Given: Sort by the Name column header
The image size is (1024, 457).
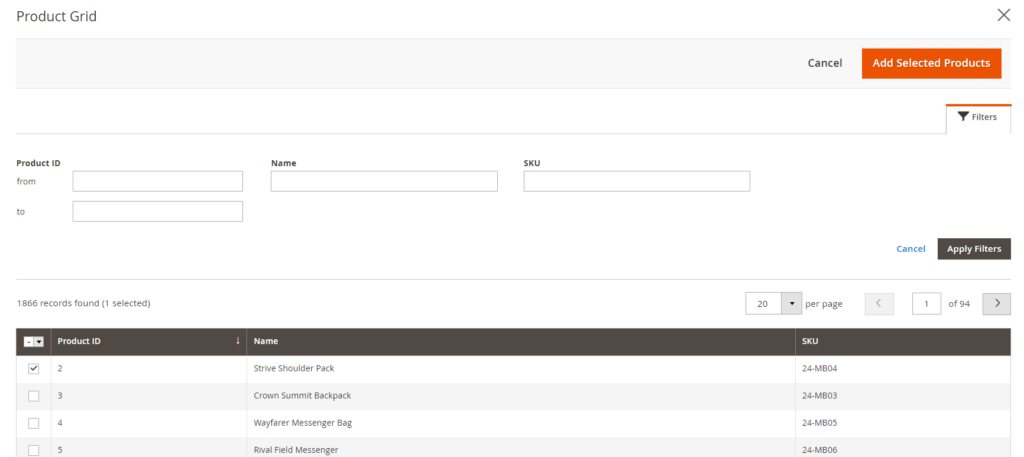Looking at the screenshot, I should 266,342.
